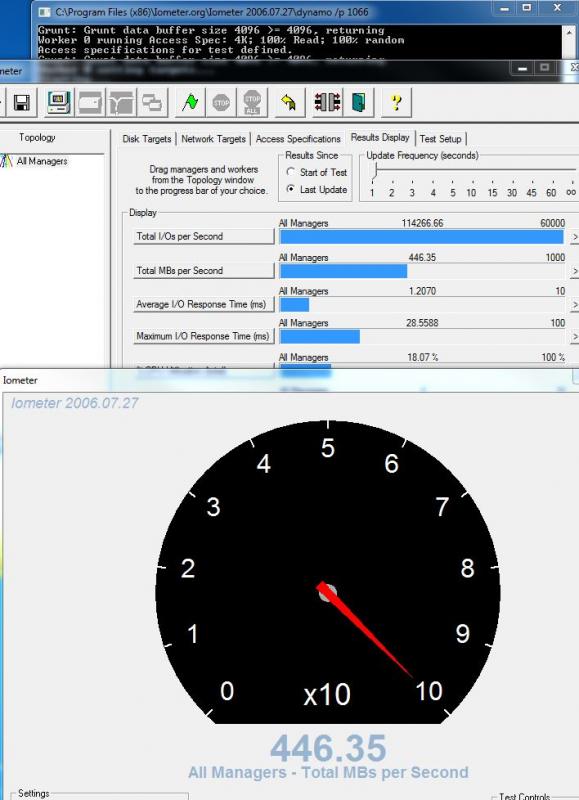This screenshot has width=579, height=800.
Task: Click Maximum I/O Response Time button
Action: (204, 336)
